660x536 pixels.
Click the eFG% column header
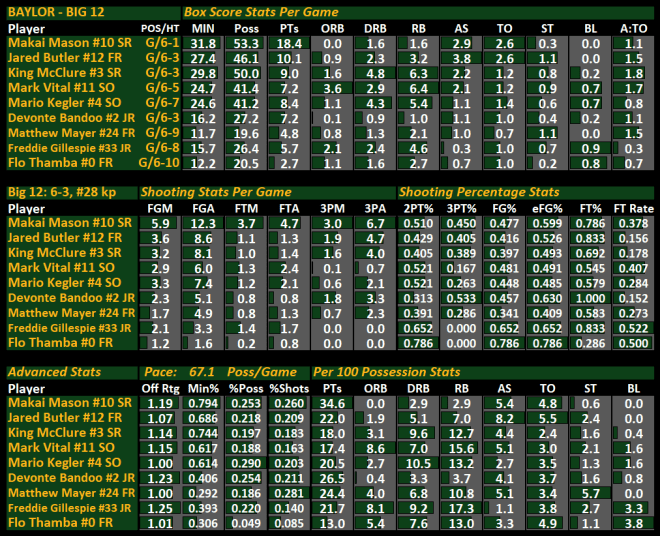pos(547,209)
